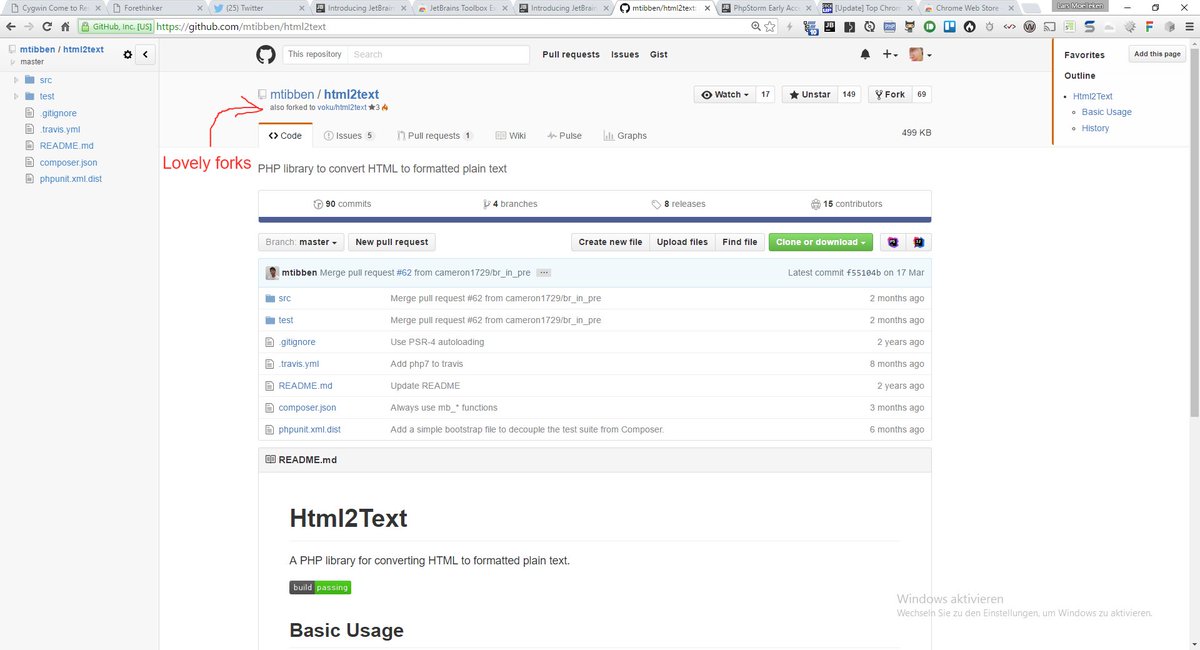Click the IntelliJ JetBrains toolbox icon

919,242
